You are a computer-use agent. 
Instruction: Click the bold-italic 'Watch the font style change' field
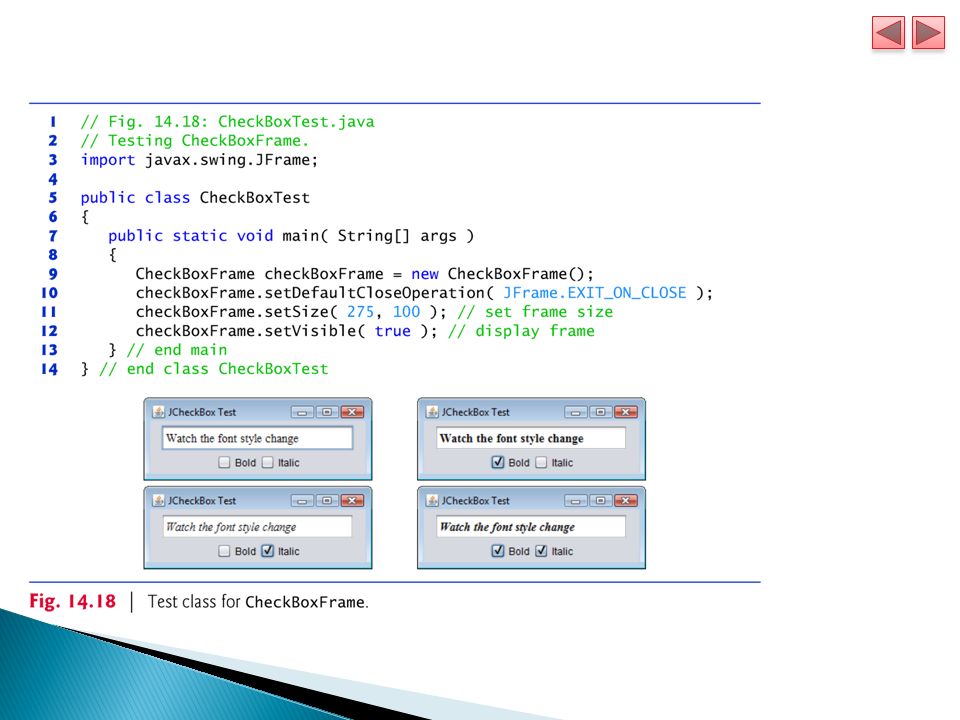[531, 527]
